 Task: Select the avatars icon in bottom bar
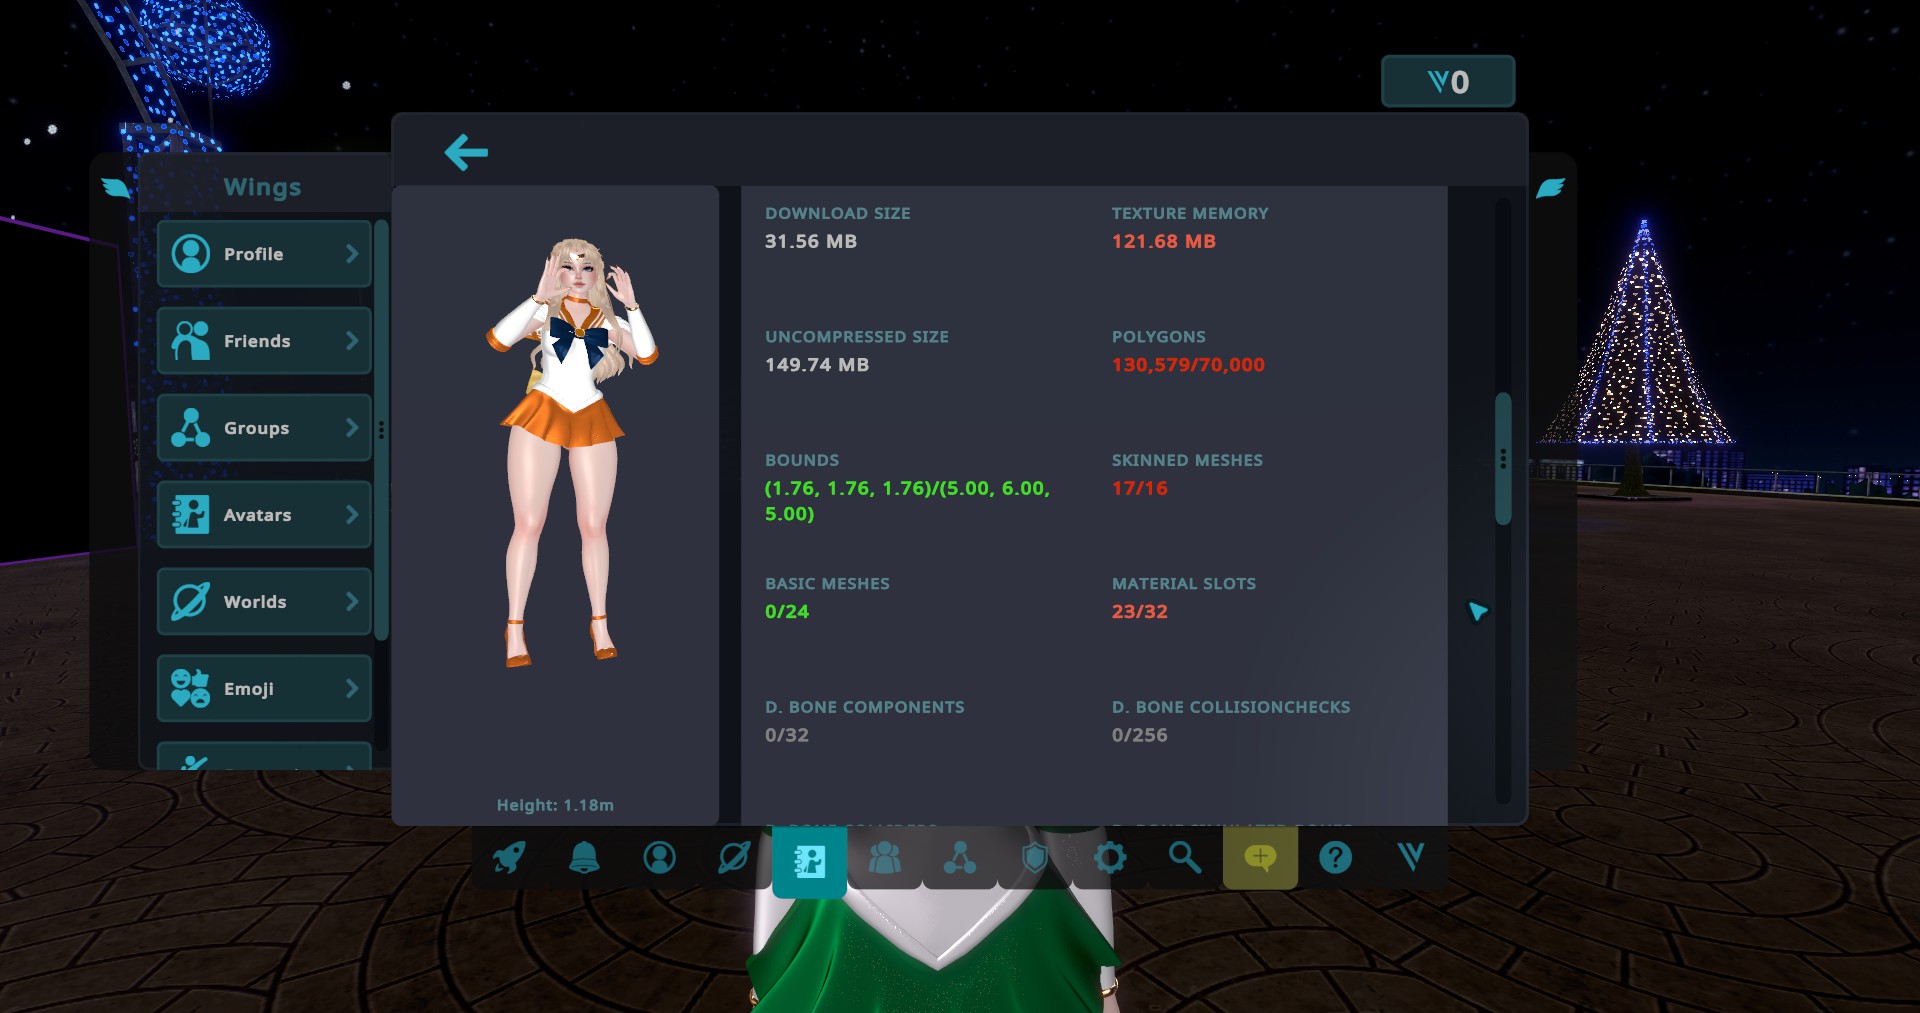pos(809,860)
